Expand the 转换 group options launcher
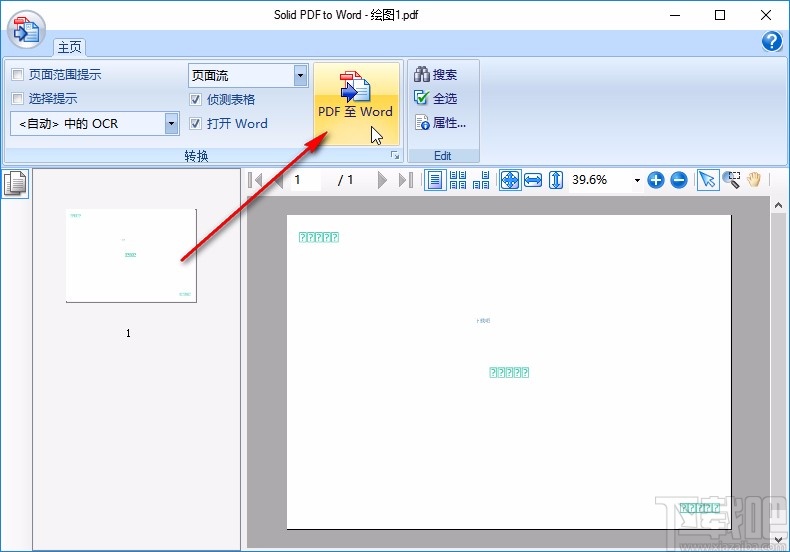This screenshot has height=552, width=790. tap(394, 156)
